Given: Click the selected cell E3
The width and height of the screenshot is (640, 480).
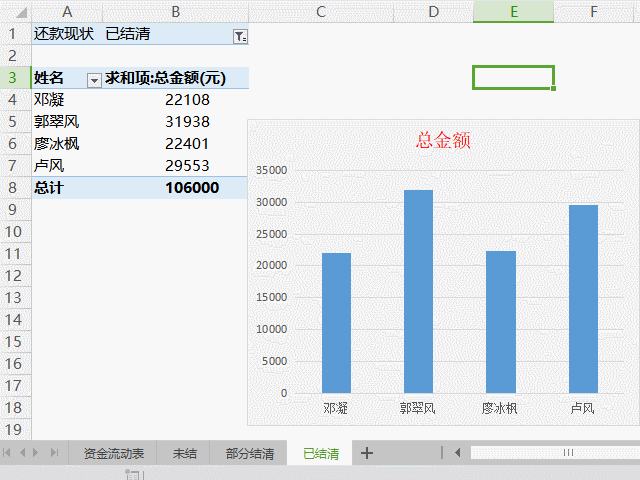Looking at the screenshot, I should coord(513,78).
